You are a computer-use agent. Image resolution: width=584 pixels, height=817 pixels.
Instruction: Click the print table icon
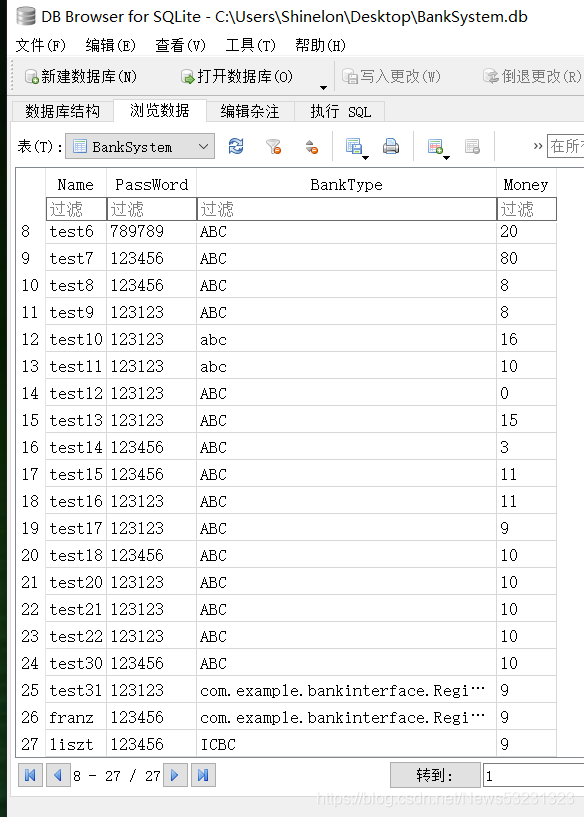(391, 146)
